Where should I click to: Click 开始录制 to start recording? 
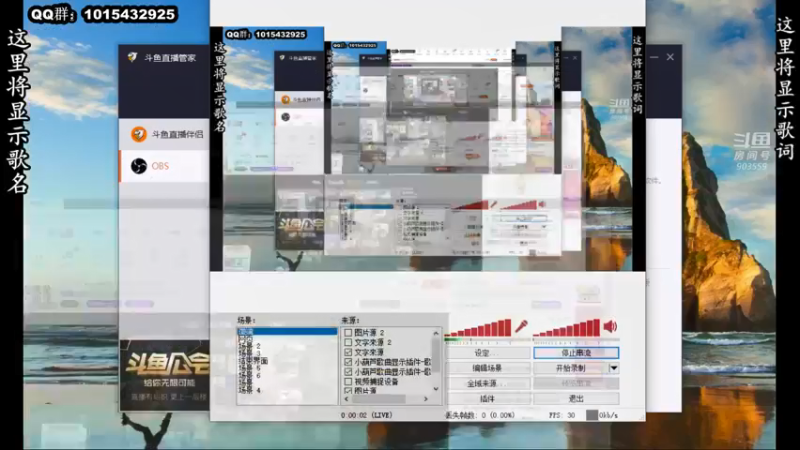[x=571, y=368]
